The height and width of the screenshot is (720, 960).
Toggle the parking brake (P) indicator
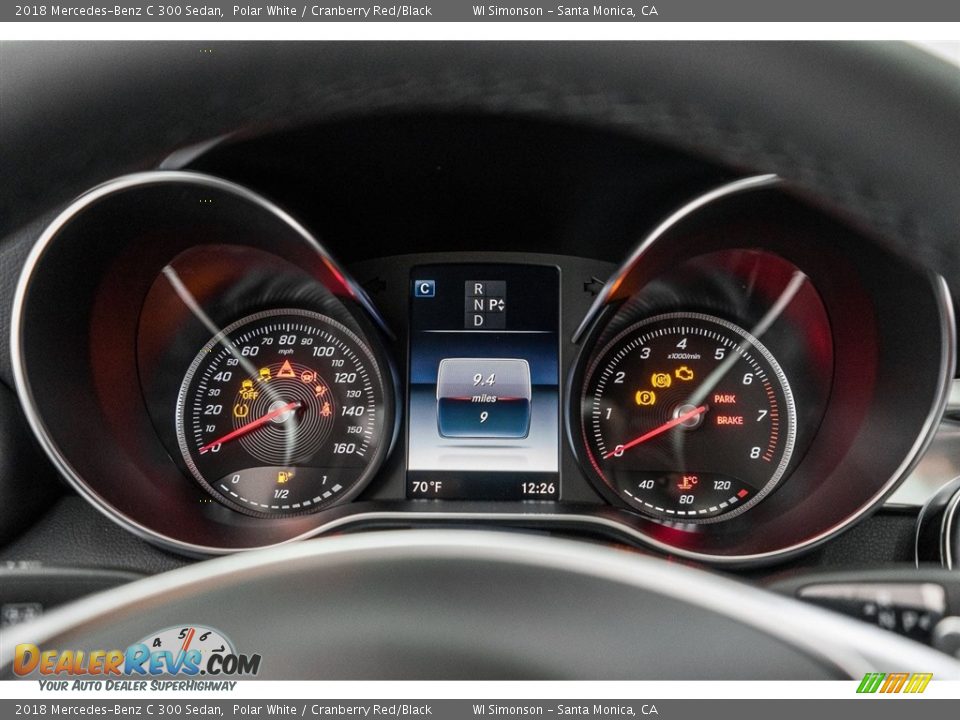coord(646,398)
